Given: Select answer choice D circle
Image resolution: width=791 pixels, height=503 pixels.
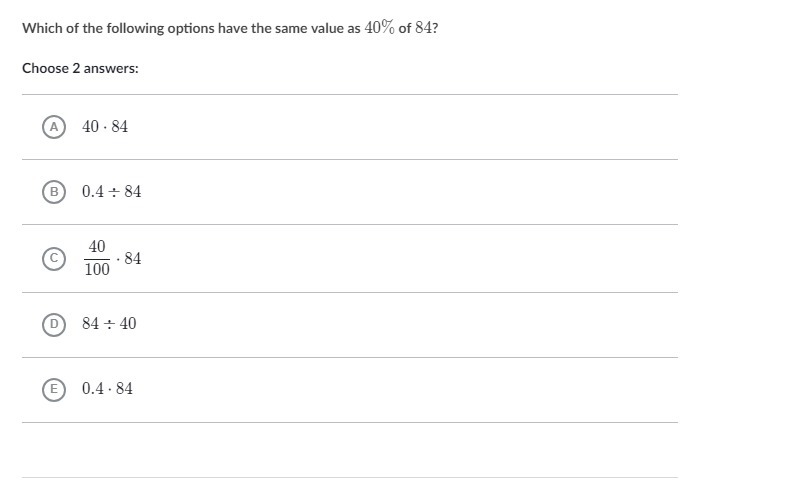Looking at the screenshot, I should (x=54, y=324).
